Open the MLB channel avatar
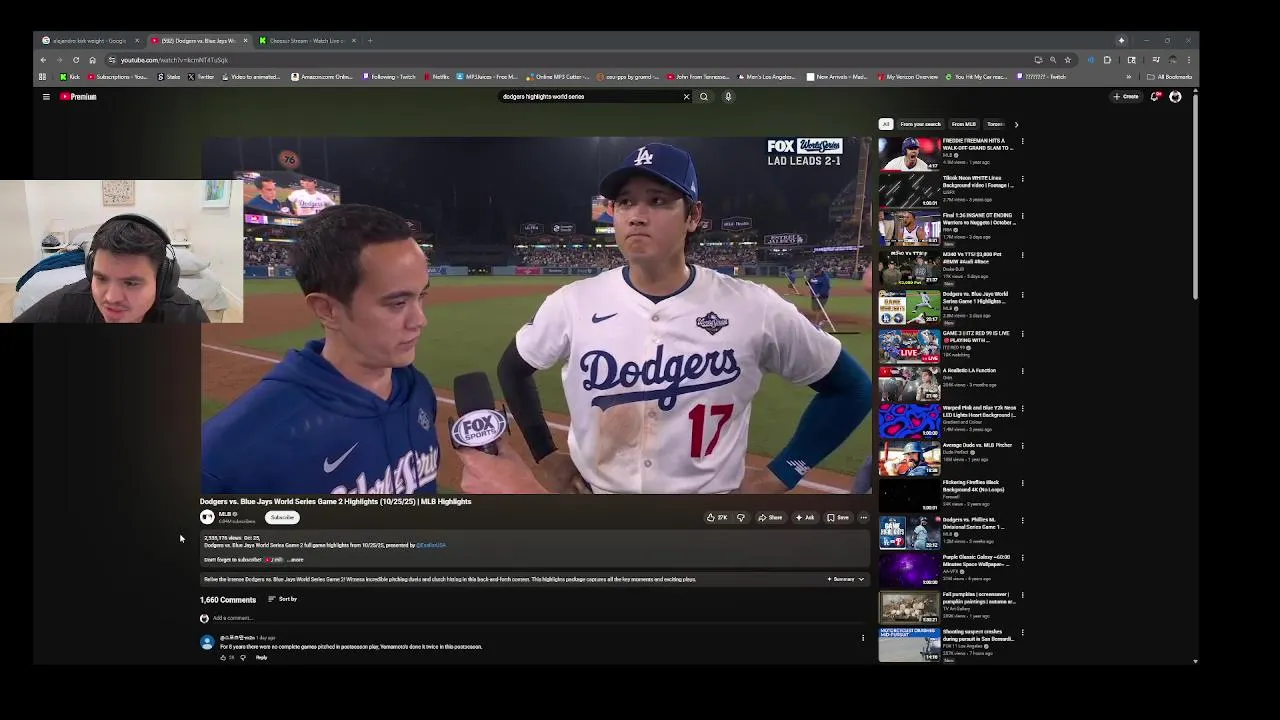 coord(207,517)
